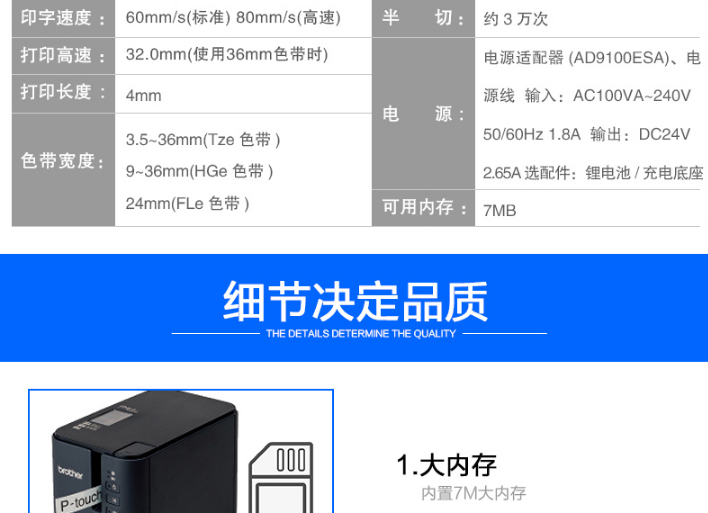
Task: Select the 3.5~36mm Tze tape line
Action: (x=203, y=140)
